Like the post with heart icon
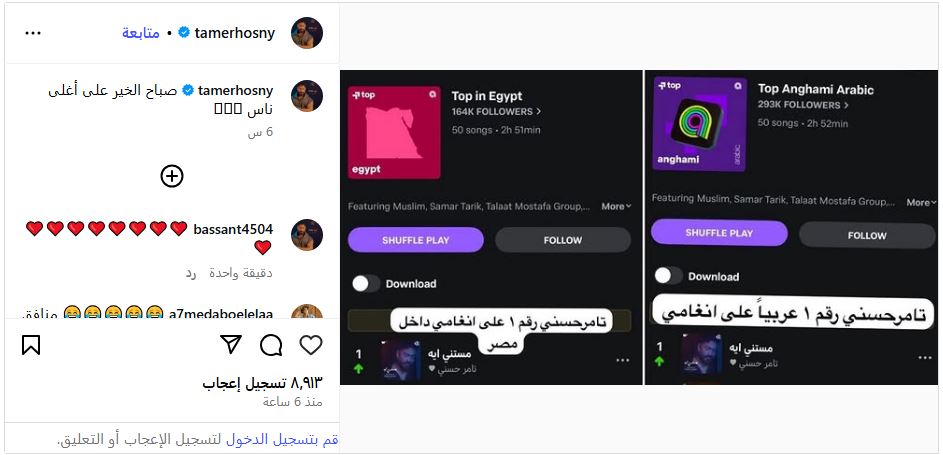 311,345
